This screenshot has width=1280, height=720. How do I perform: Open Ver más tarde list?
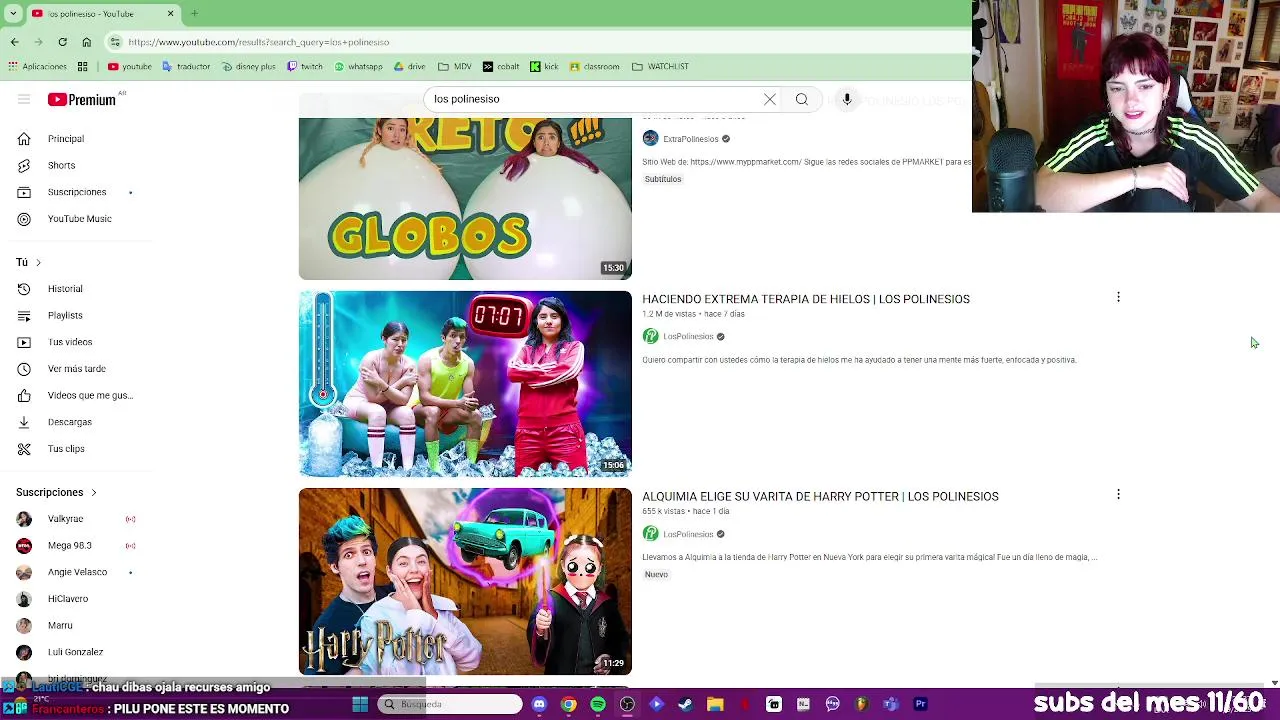[x=75, y=369]
